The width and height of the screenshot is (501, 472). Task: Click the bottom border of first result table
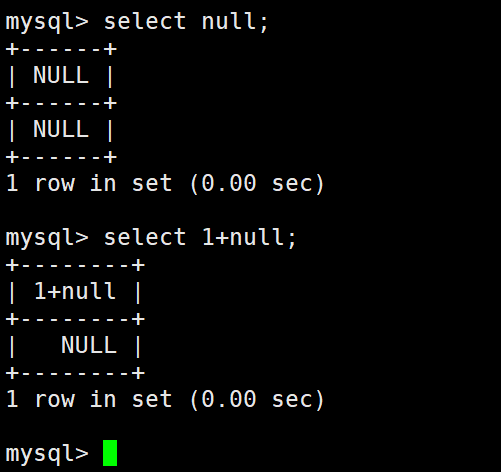coord(61,157)
